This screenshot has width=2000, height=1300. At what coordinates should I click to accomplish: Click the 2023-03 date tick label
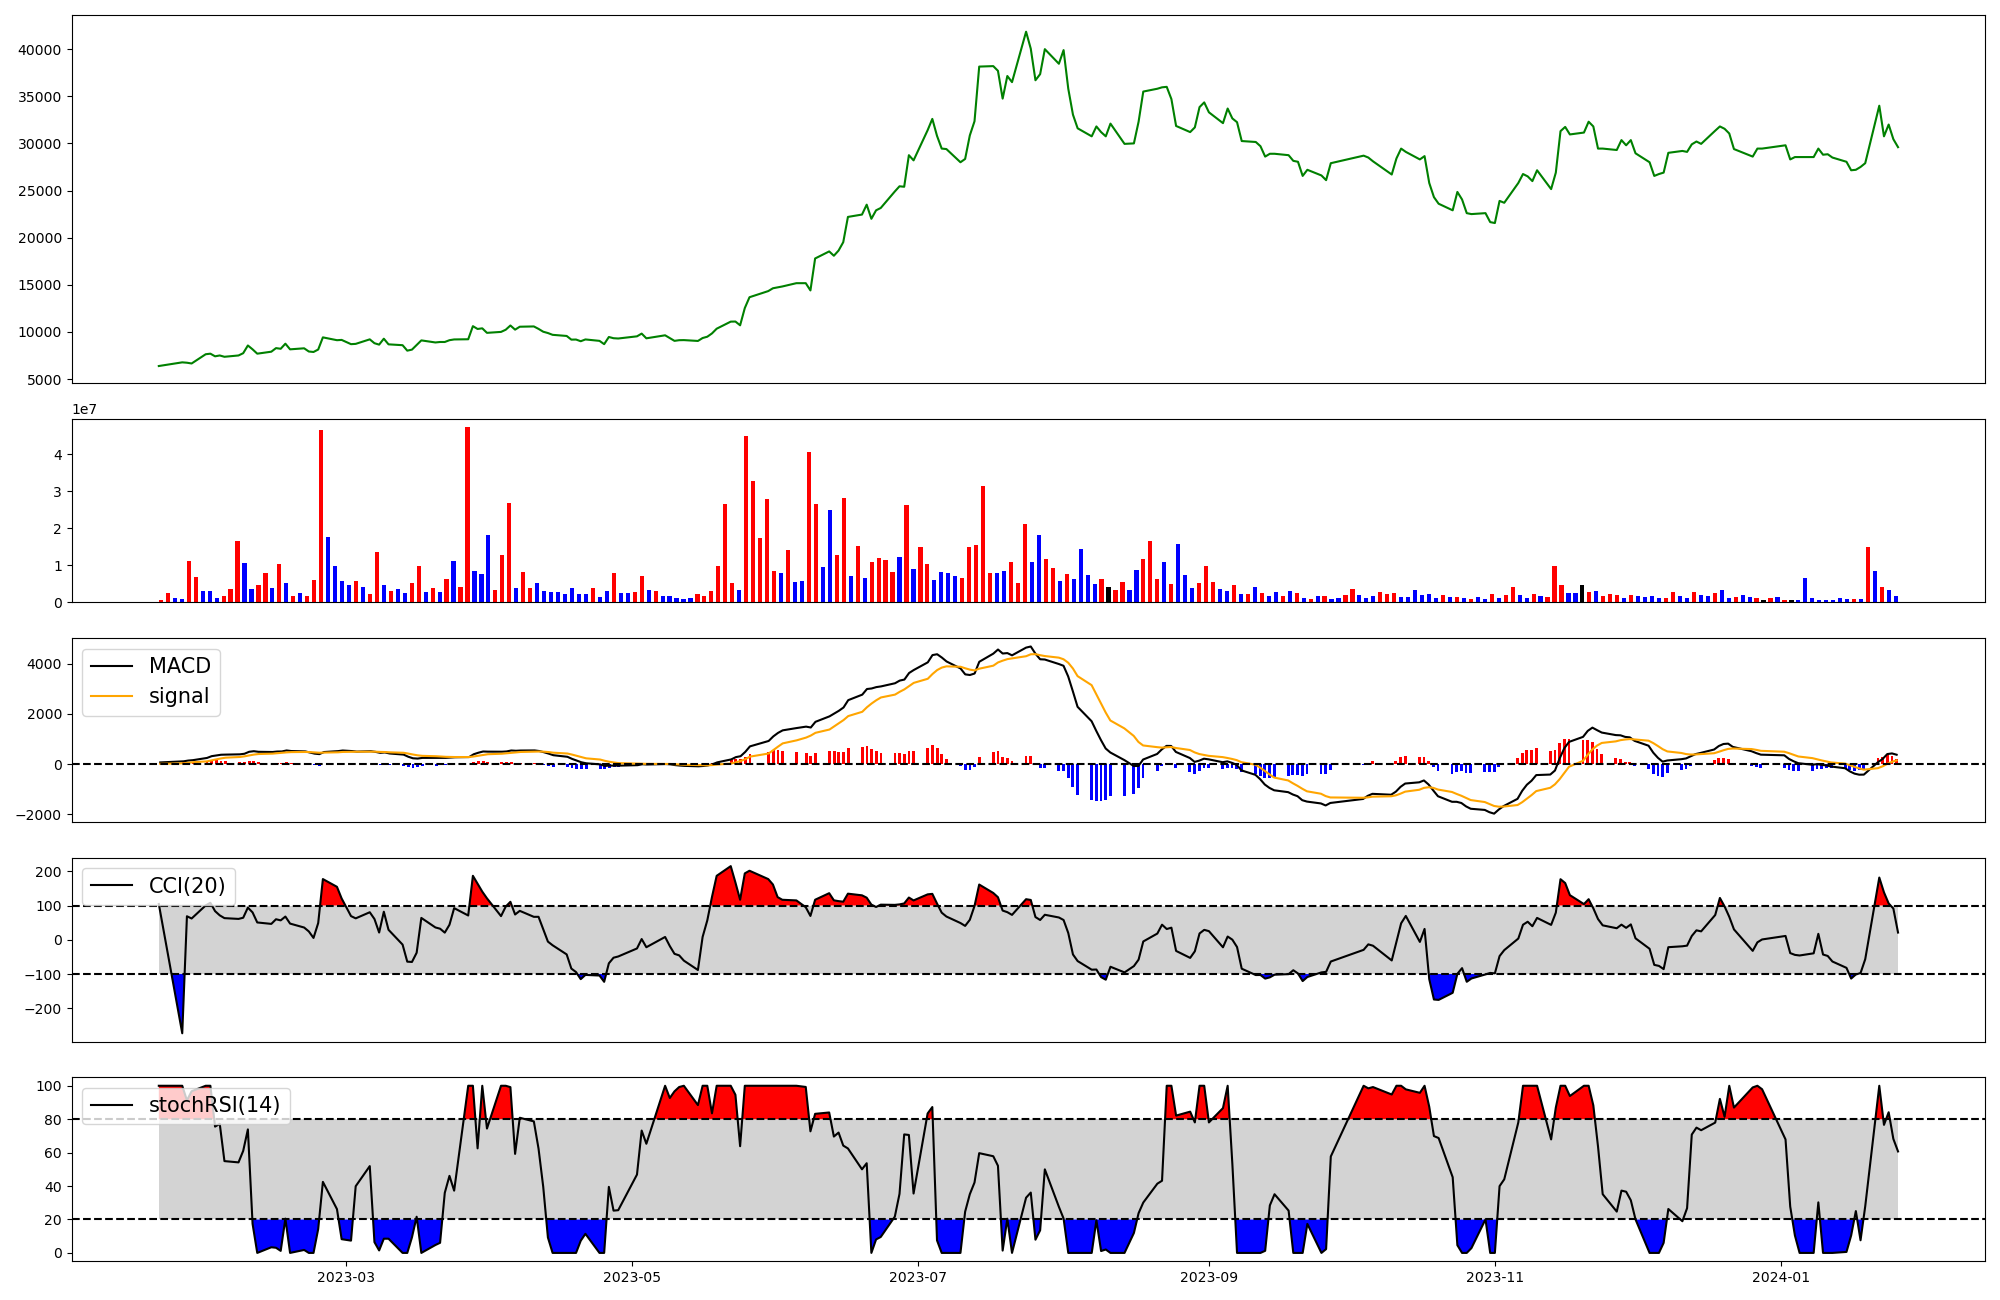click(x=346, y=1277)
